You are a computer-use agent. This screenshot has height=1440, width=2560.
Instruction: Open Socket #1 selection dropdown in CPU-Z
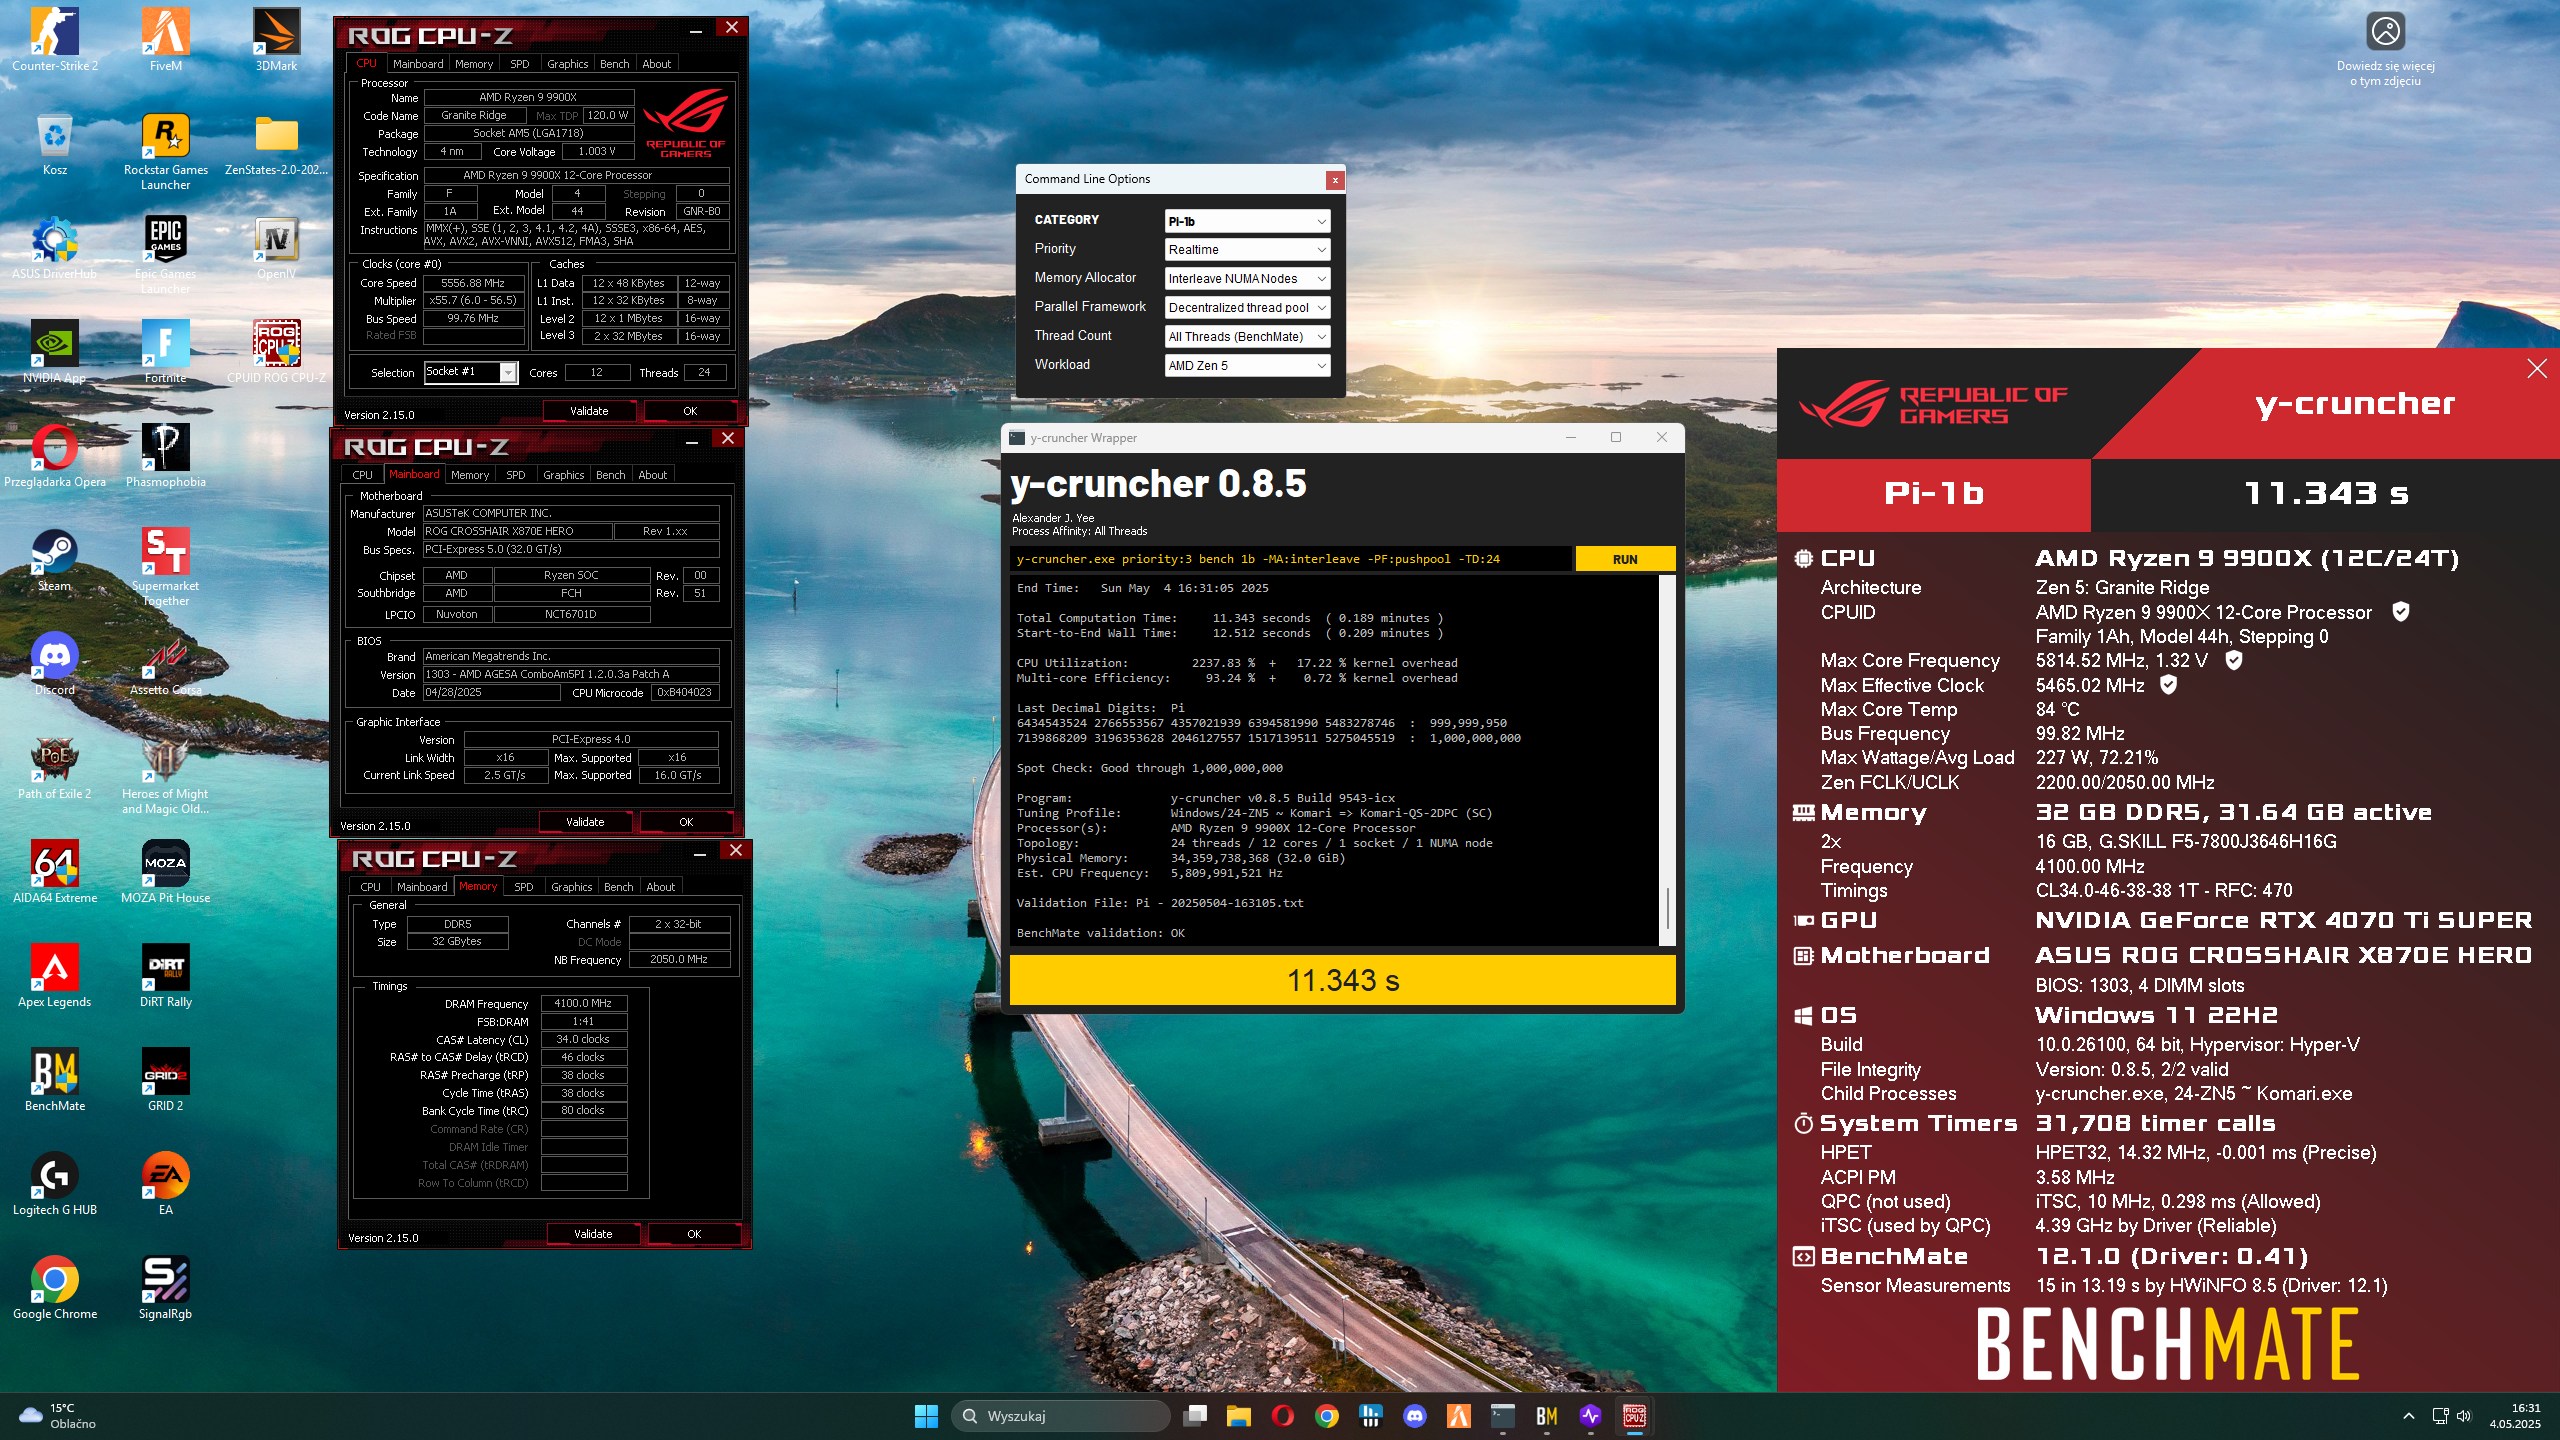point(470,372)
